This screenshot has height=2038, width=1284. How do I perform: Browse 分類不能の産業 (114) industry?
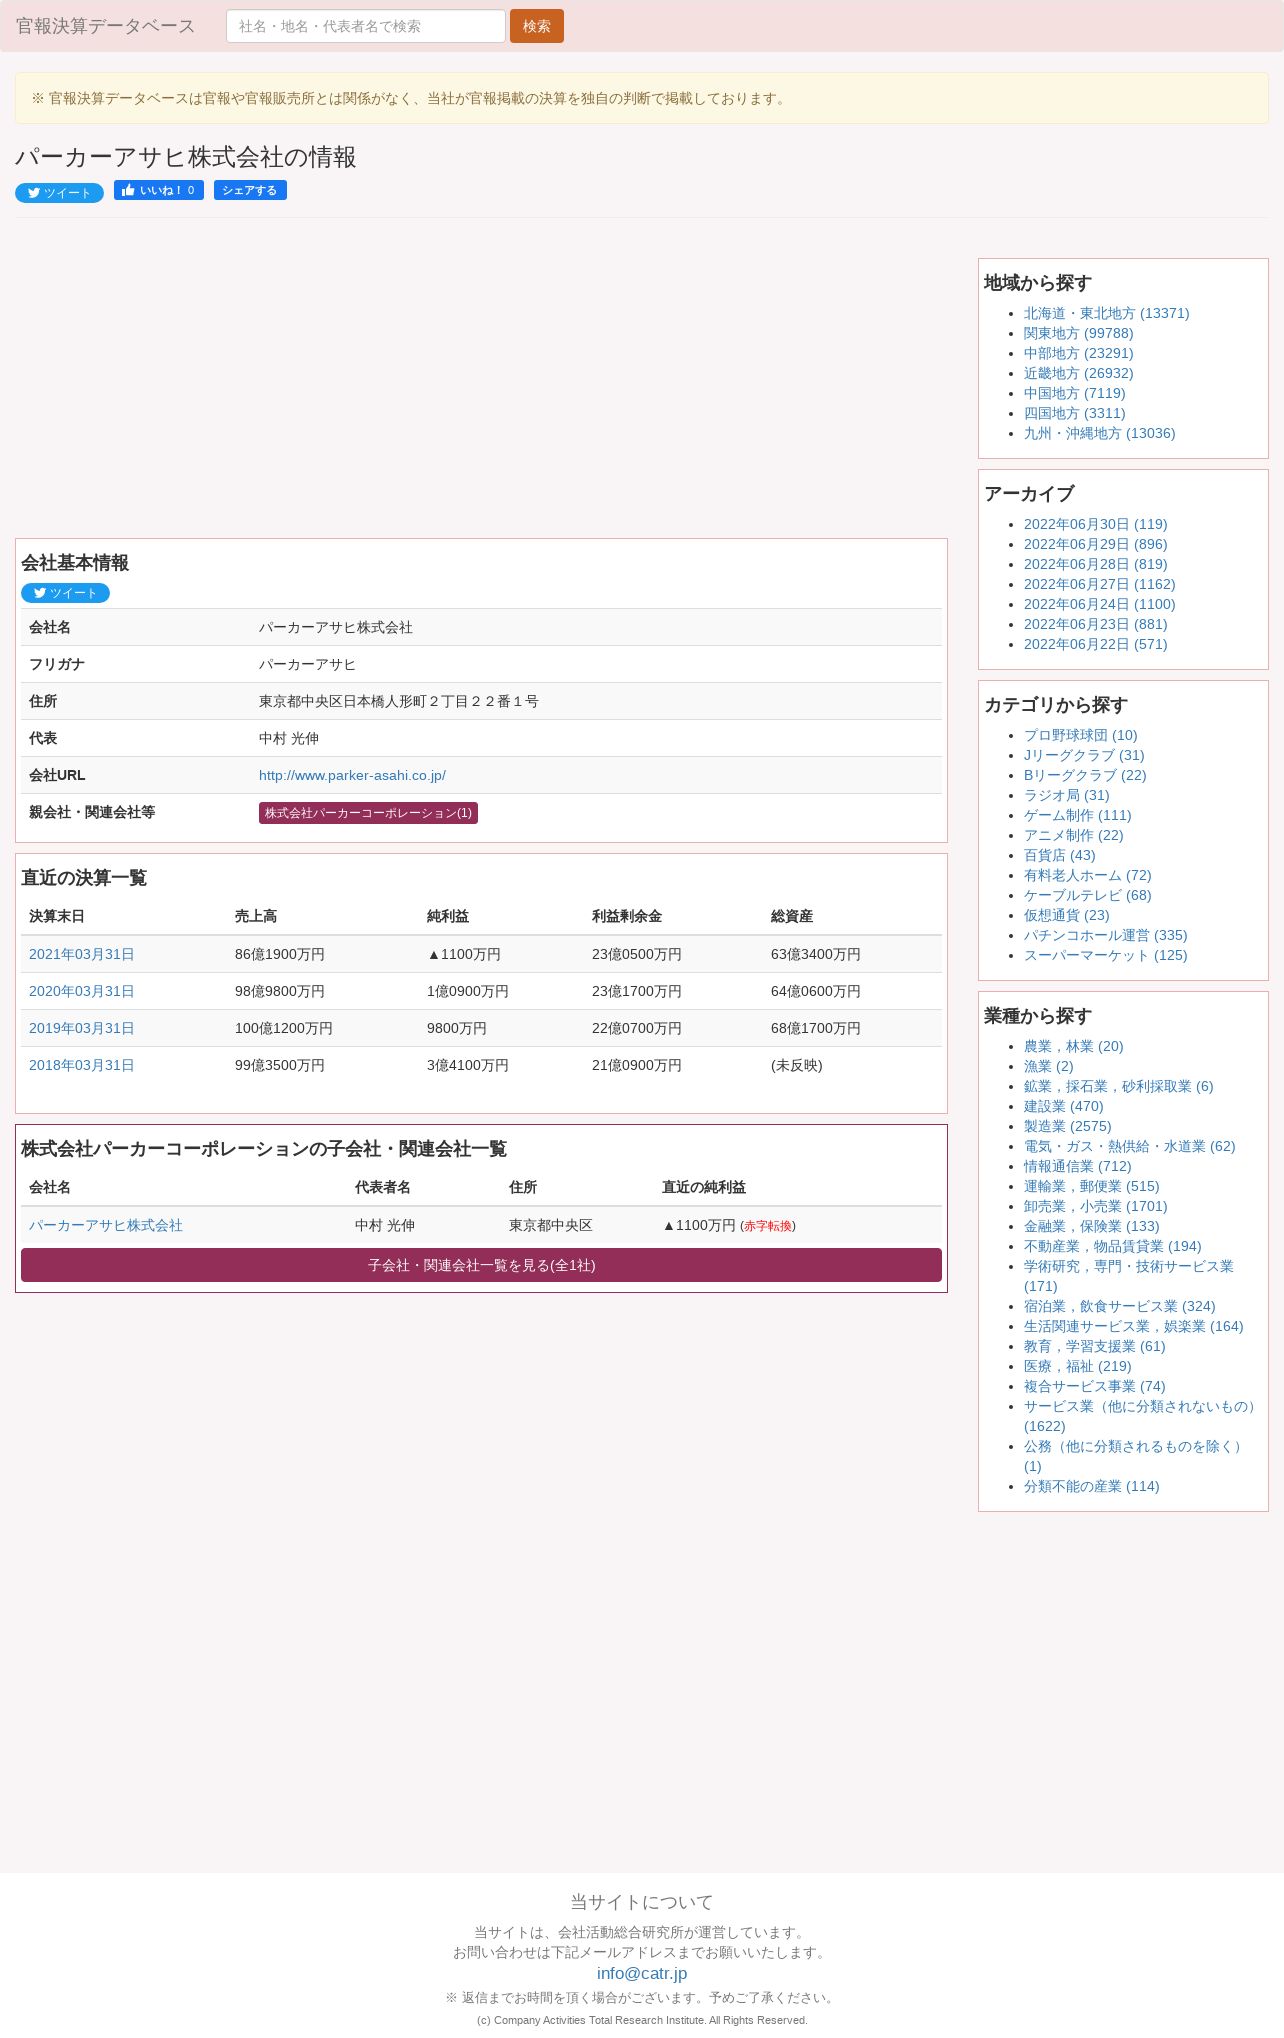1091,1486
